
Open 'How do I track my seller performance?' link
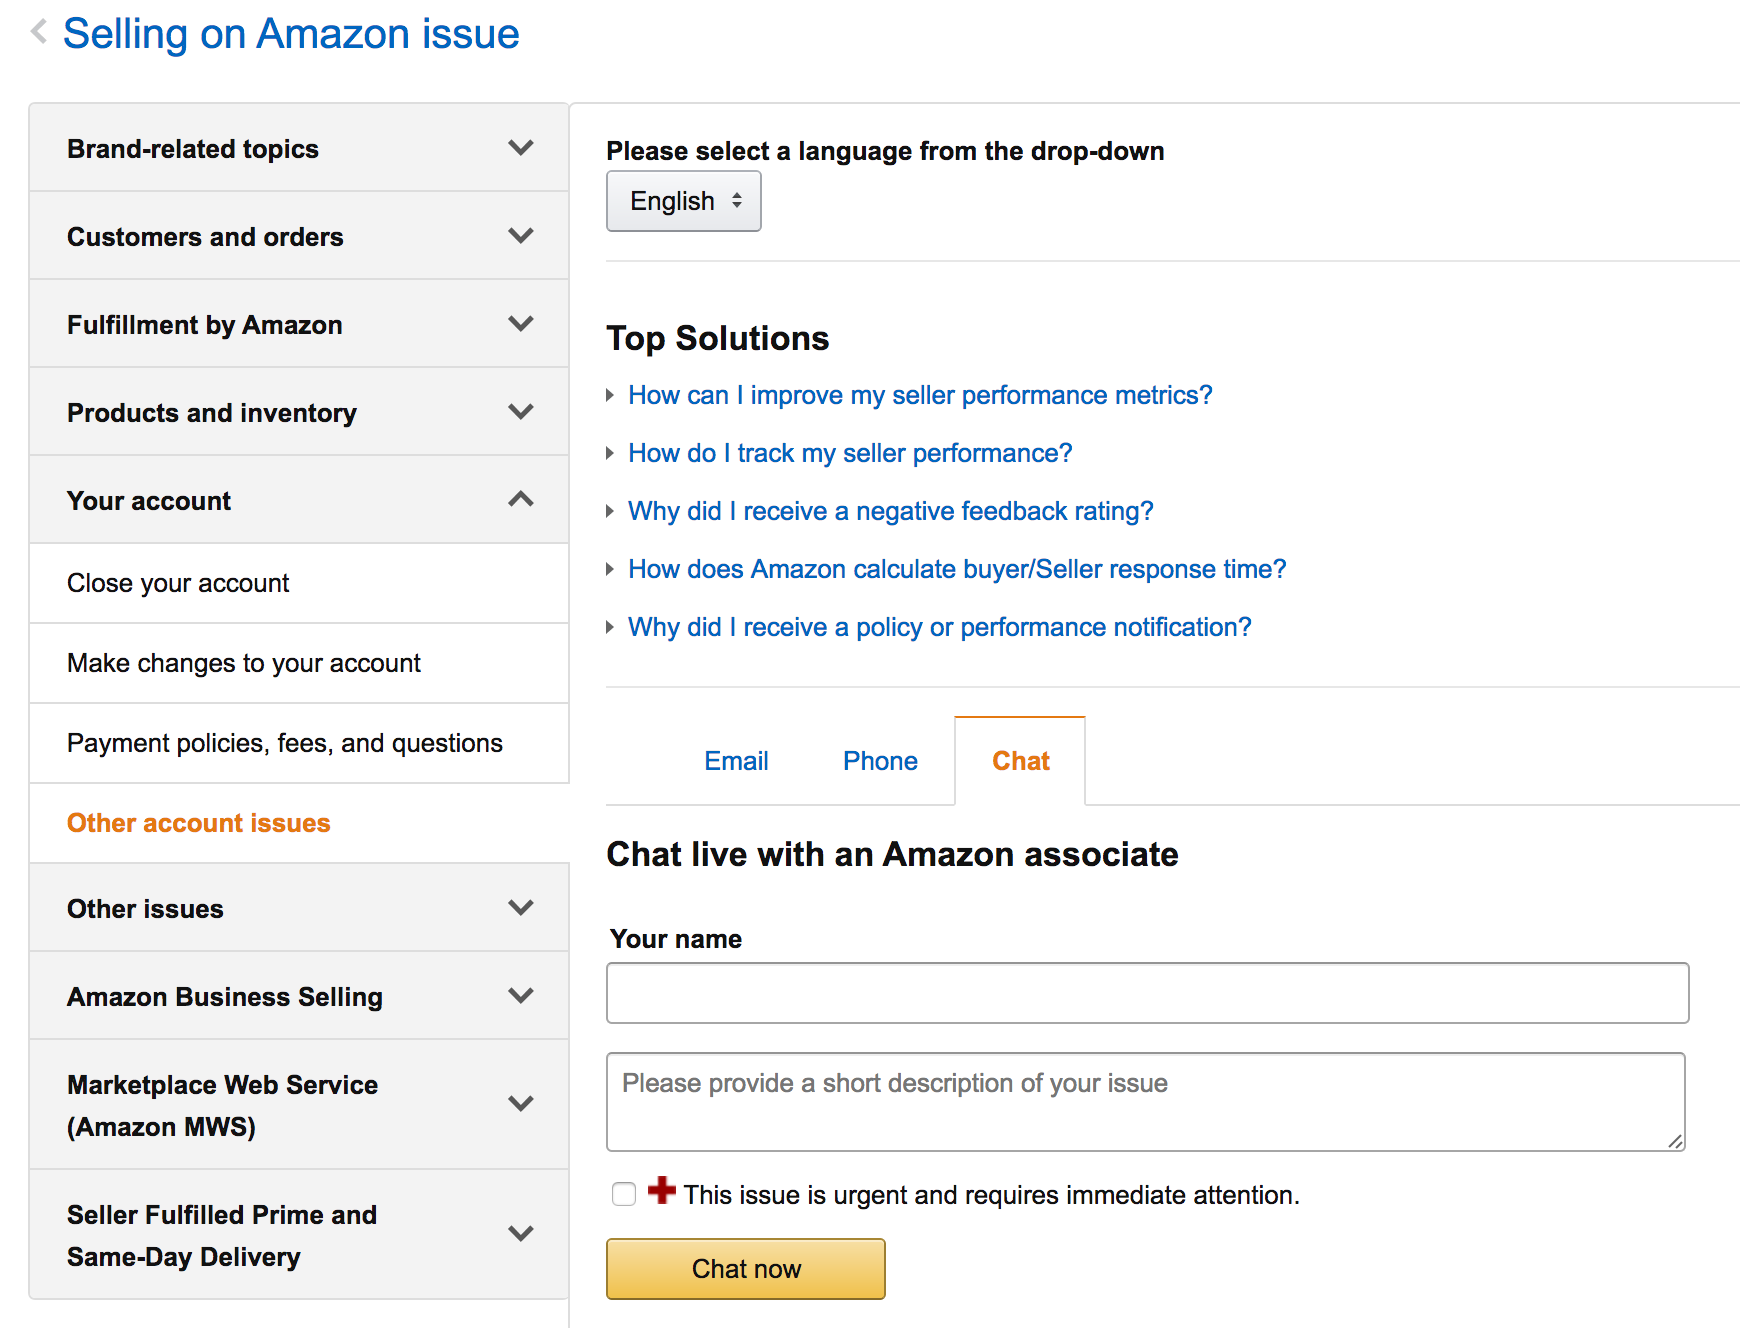tap(850, 453)
